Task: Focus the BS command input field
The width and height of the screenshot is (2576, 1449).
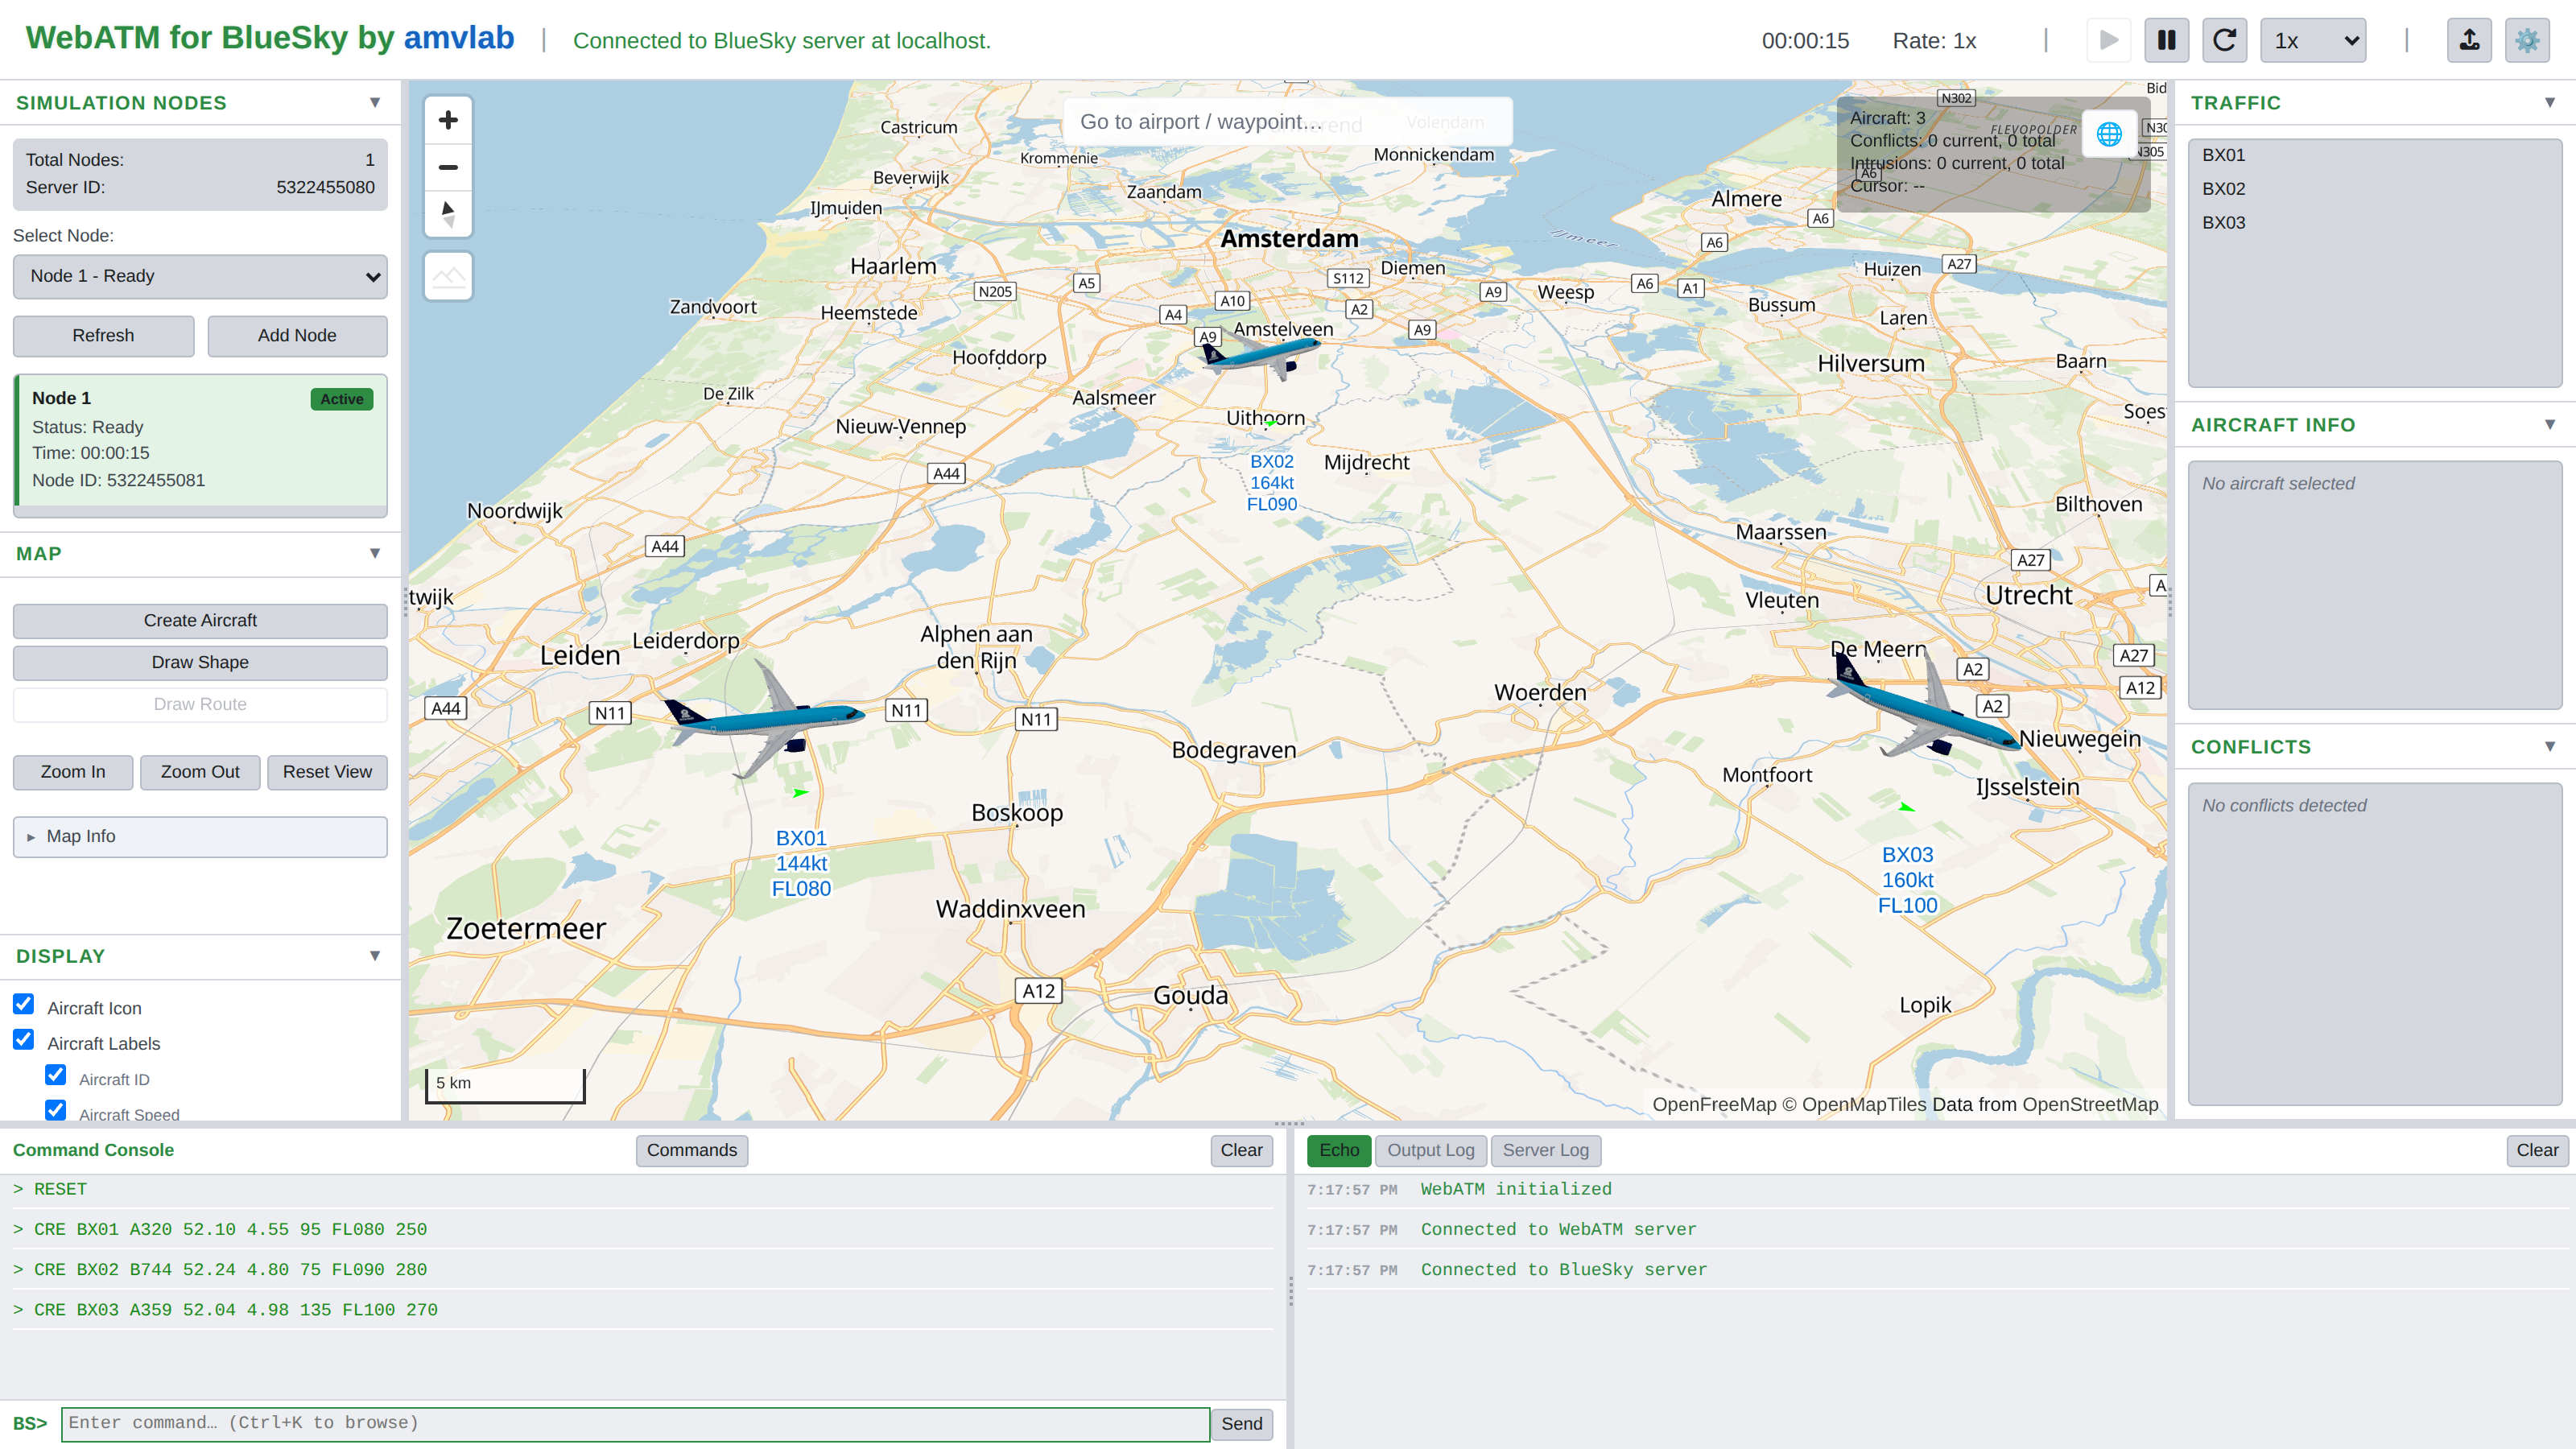Action: (635, 1423)
